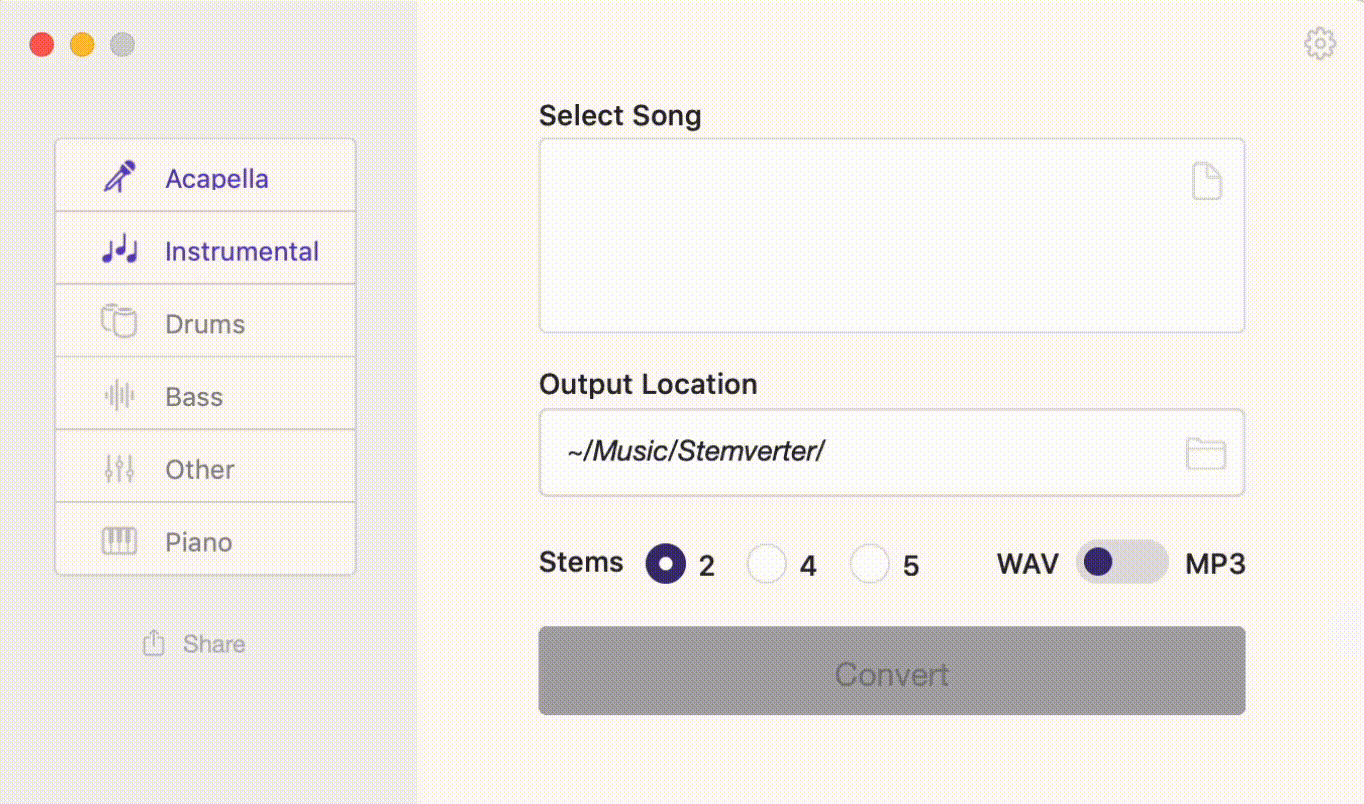Image resolution: width=1364 pixels, height=804 pixels.
Task: Click the Piano keyboard icon
Action: pyautogui.click(x=120, y=541)
